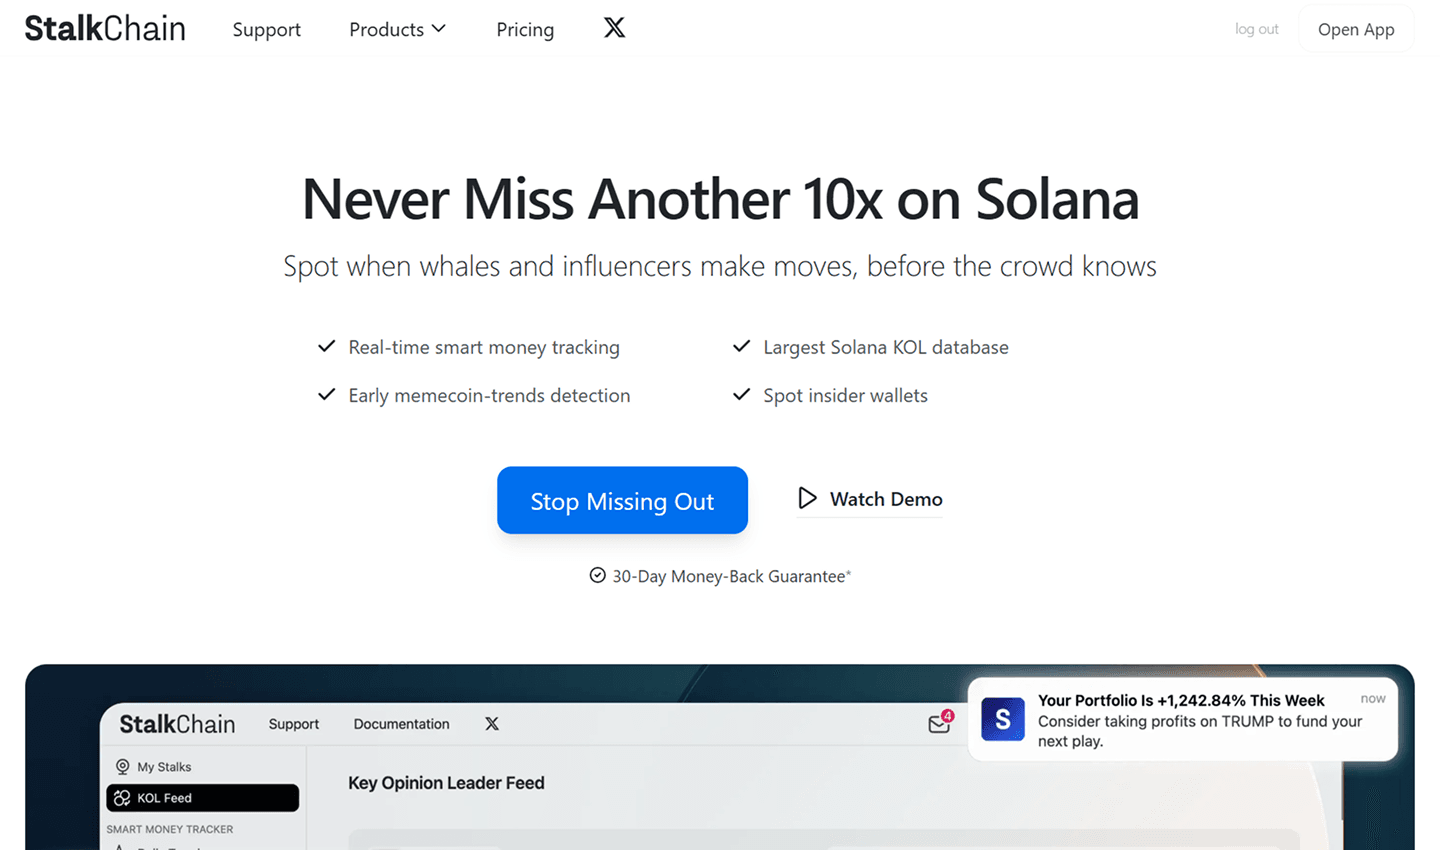This screenshot has height=850, width=1440.
Task: Click the 'Early memecoin-trends detection' text
Action: (489, 395)
